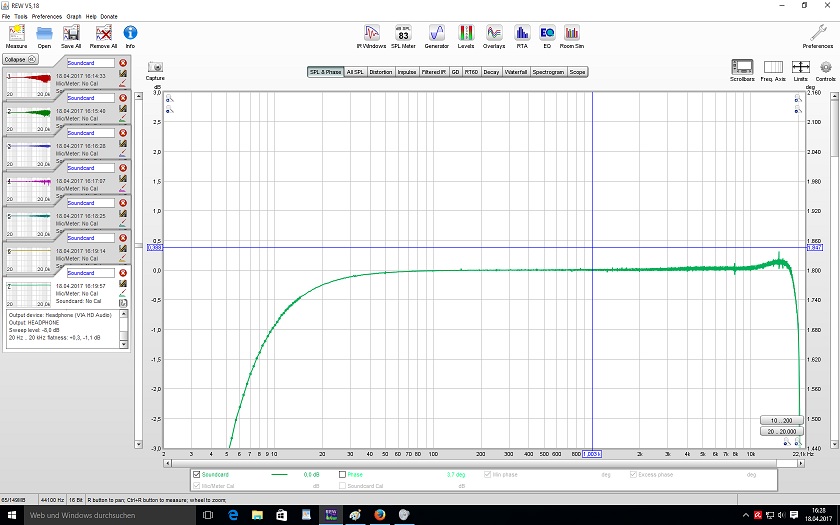This screenshot has height=525, width=840.
Task: Enable the Phase trace checkbox
Action: tap(343, 474)
